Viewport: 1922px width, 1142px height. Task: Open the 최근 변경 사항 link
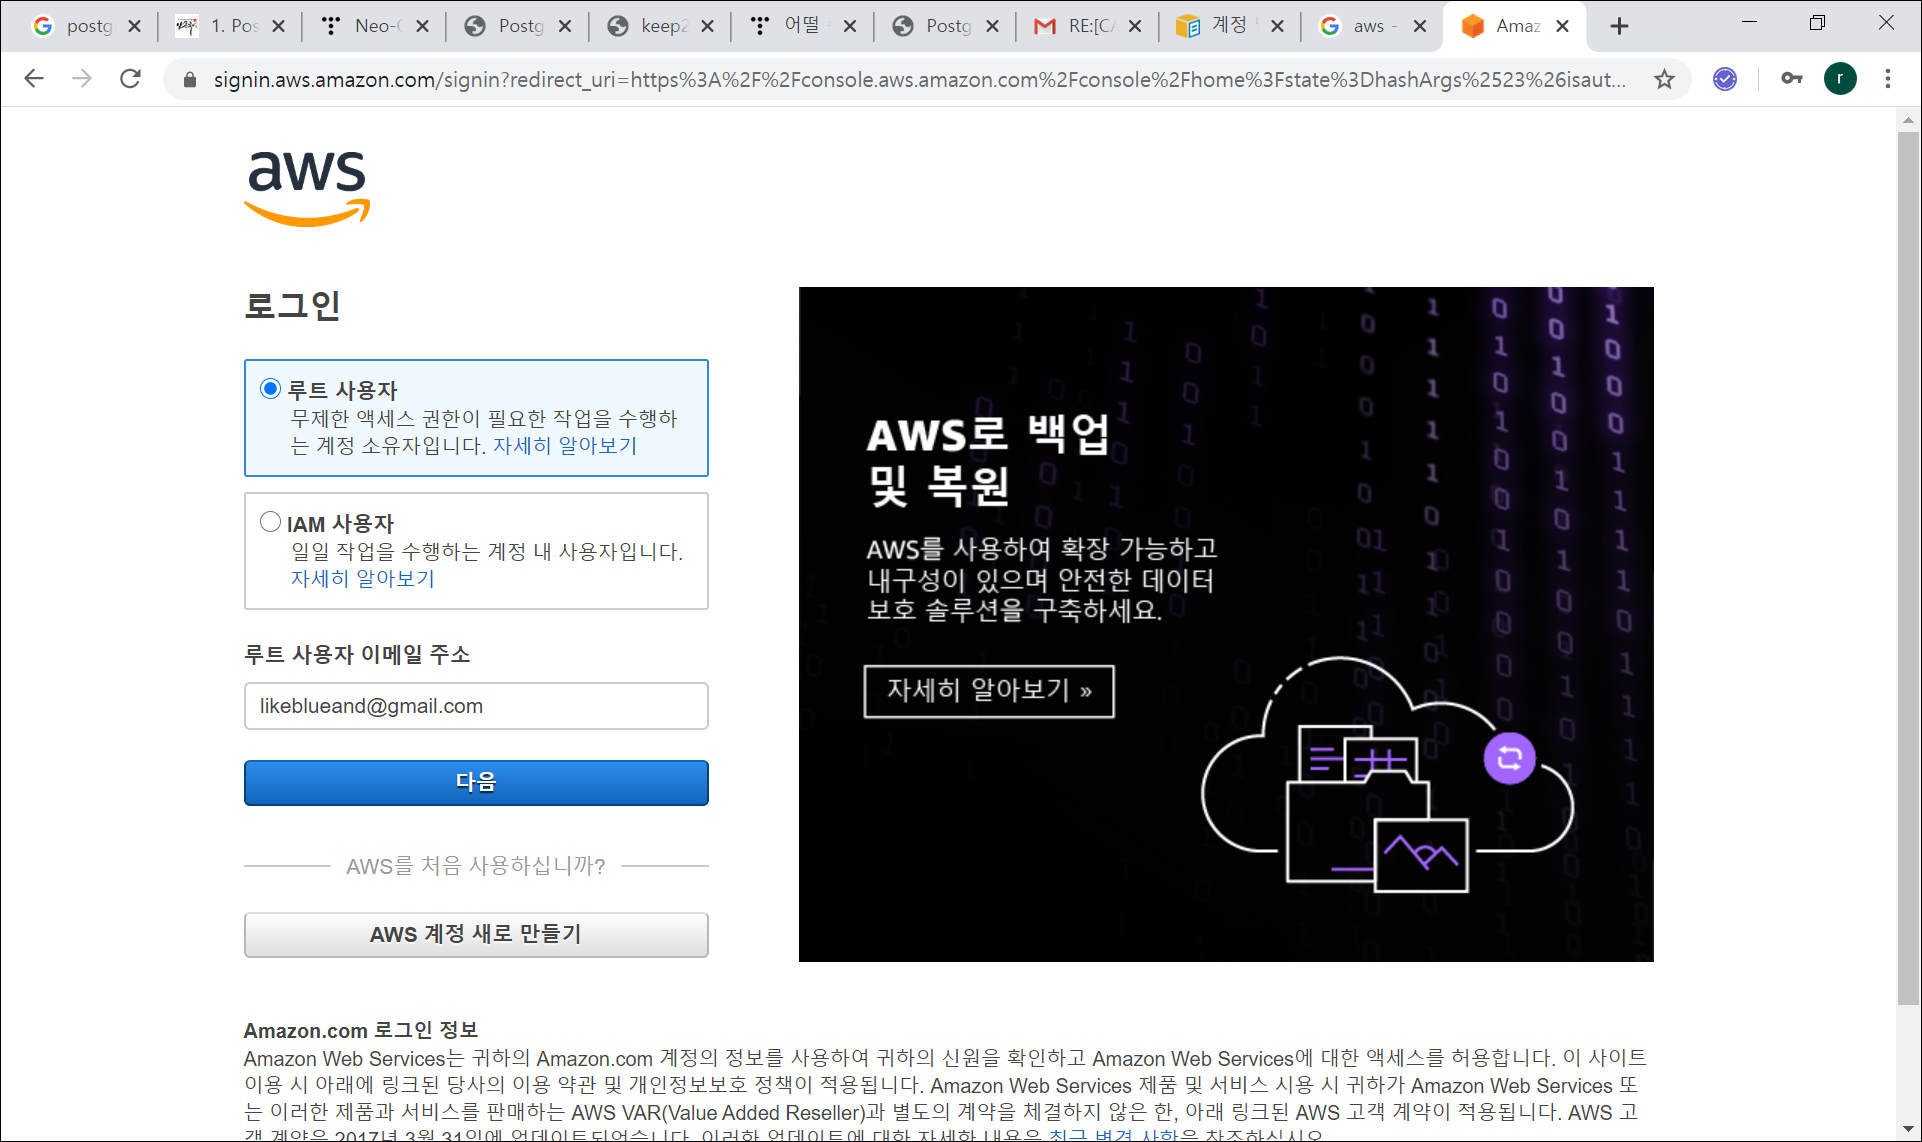click(1115, 1136)
